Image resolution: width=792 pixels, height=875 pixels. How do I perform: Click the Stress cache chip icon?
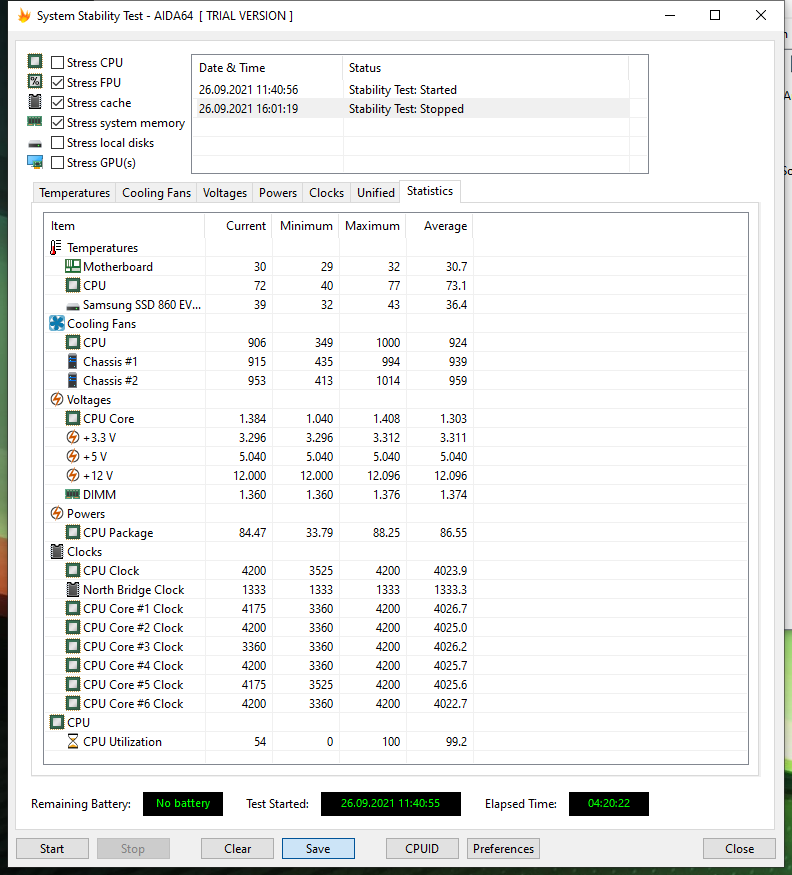(35, 102)
